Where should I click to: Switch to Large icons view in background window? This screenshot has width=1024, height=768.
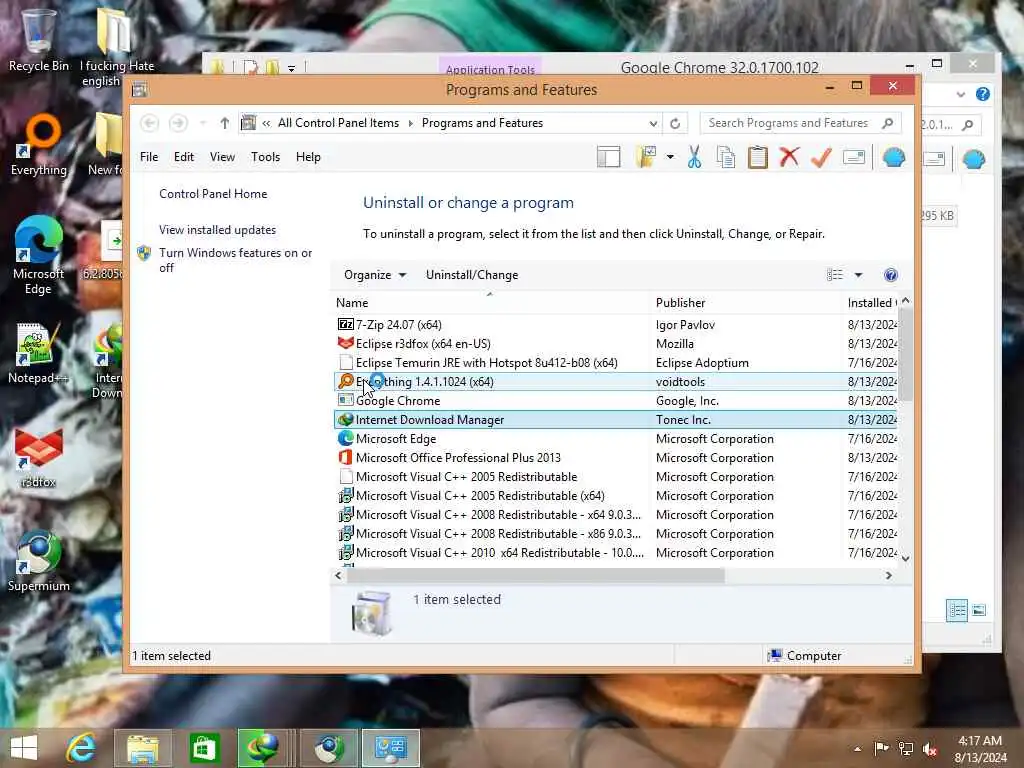point(979,611)
